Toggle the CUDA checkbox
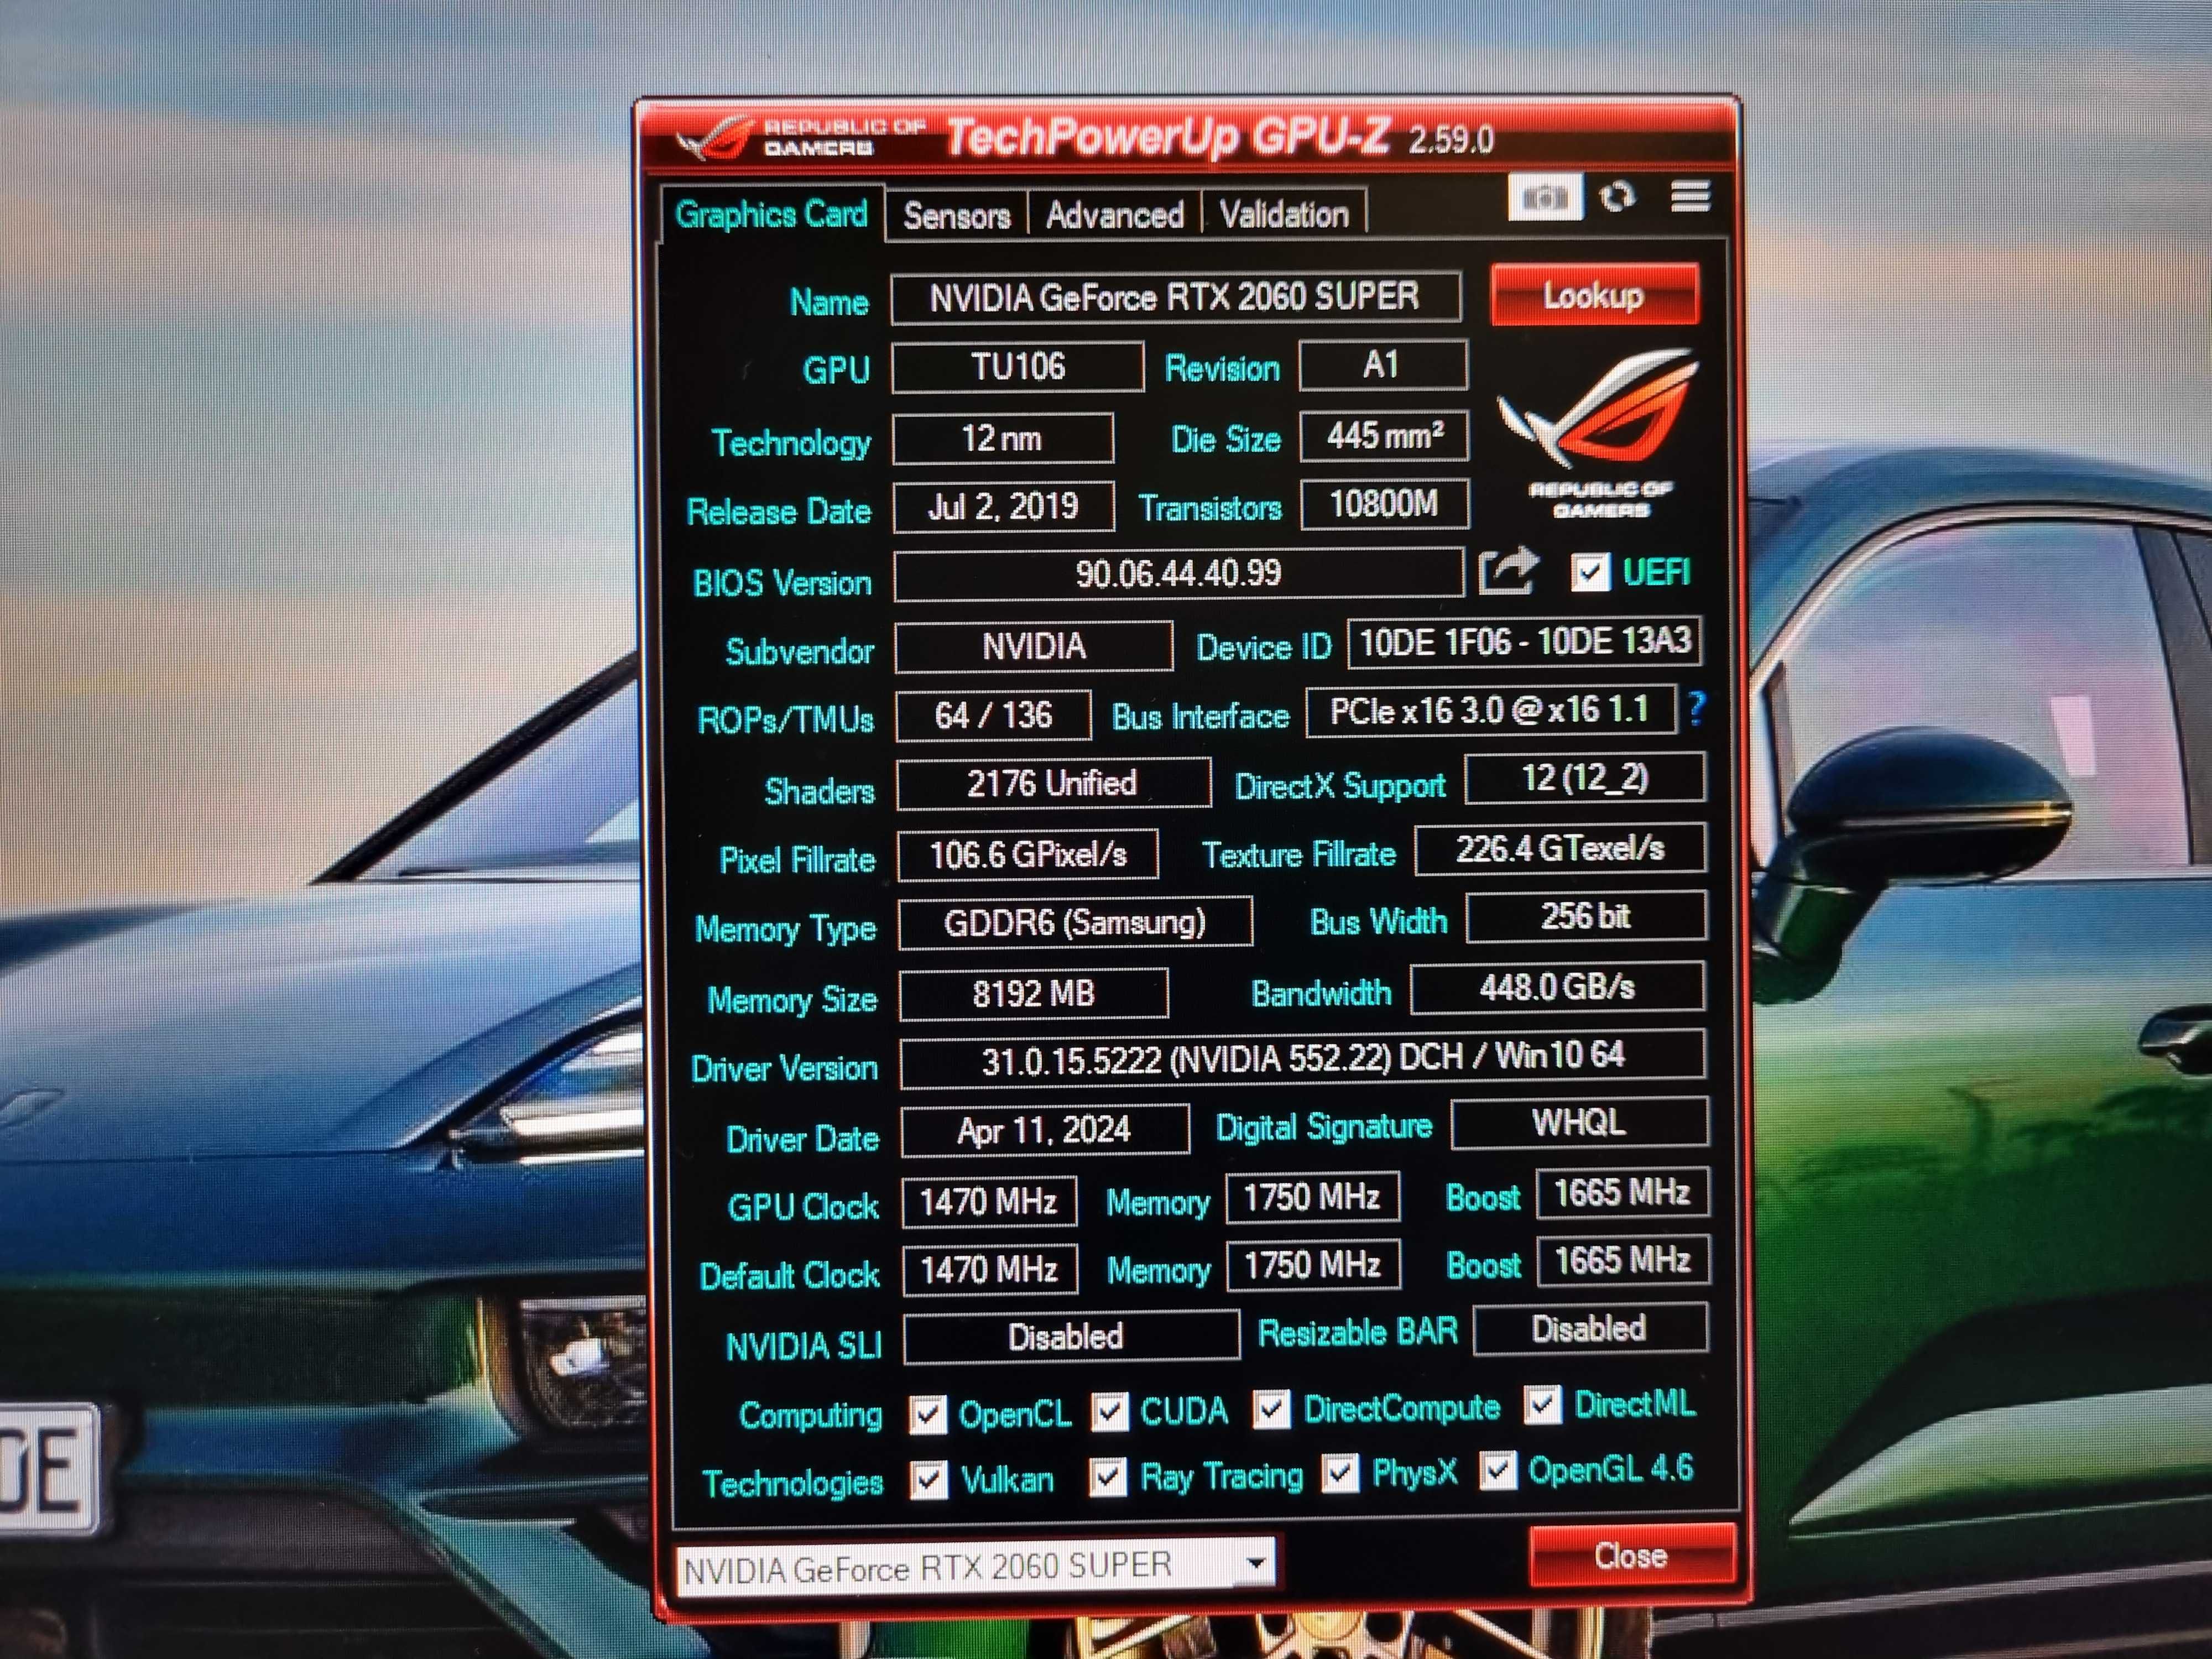The width and height of the screenshot is (2212, 1659). pos(1109,1412)
